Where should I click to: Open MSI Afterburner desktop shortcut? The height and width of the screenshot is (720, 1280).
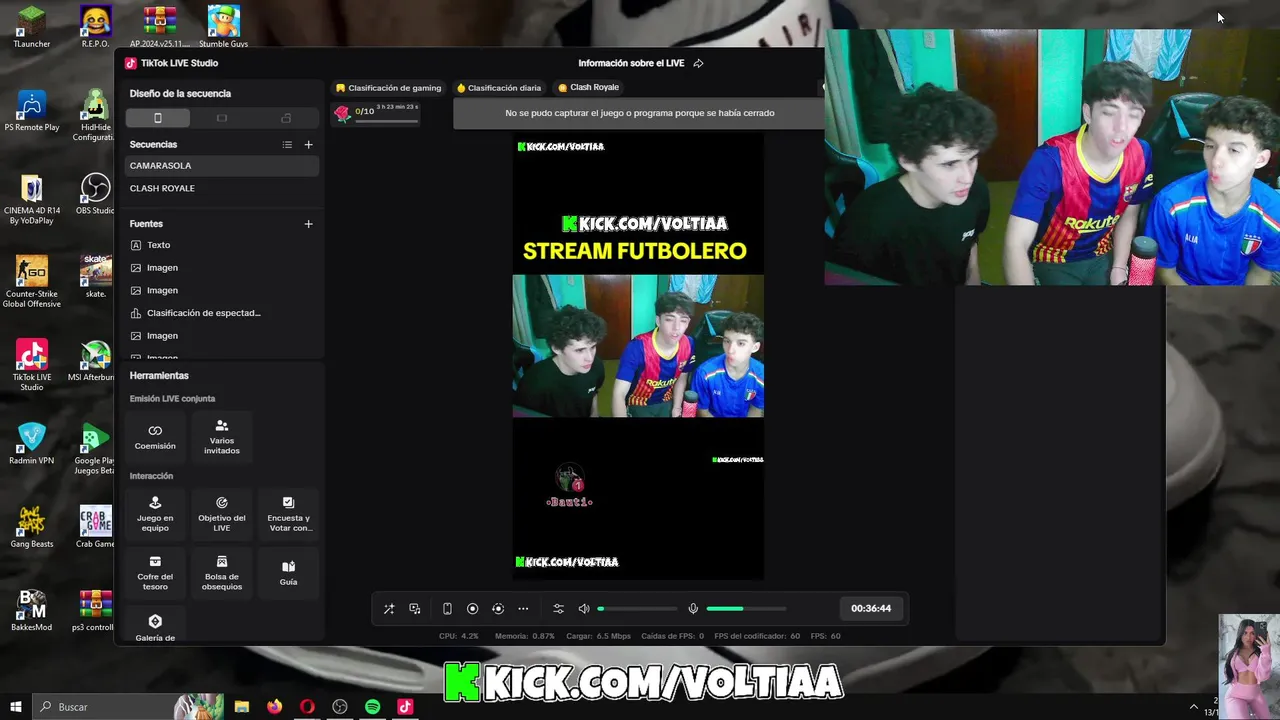click(x=95, y=361)
